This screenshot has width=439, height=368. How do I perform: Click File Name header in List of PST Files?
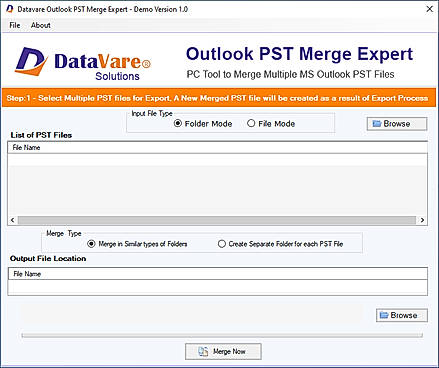[217, 147]
